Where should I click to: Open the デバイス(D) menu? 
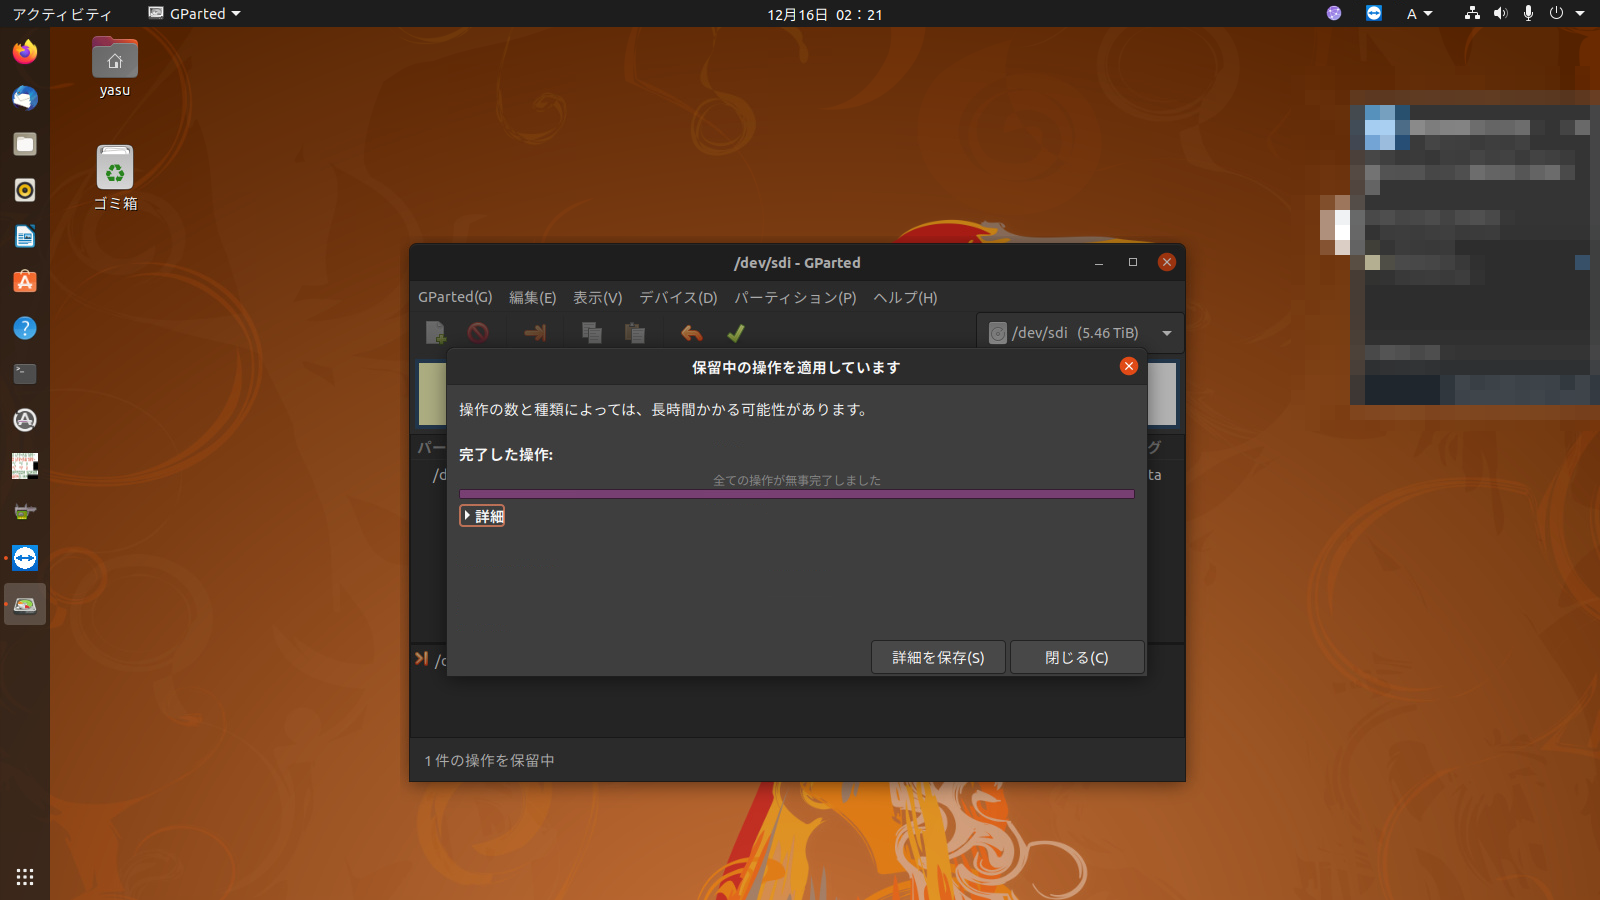(x=678, y=298)
